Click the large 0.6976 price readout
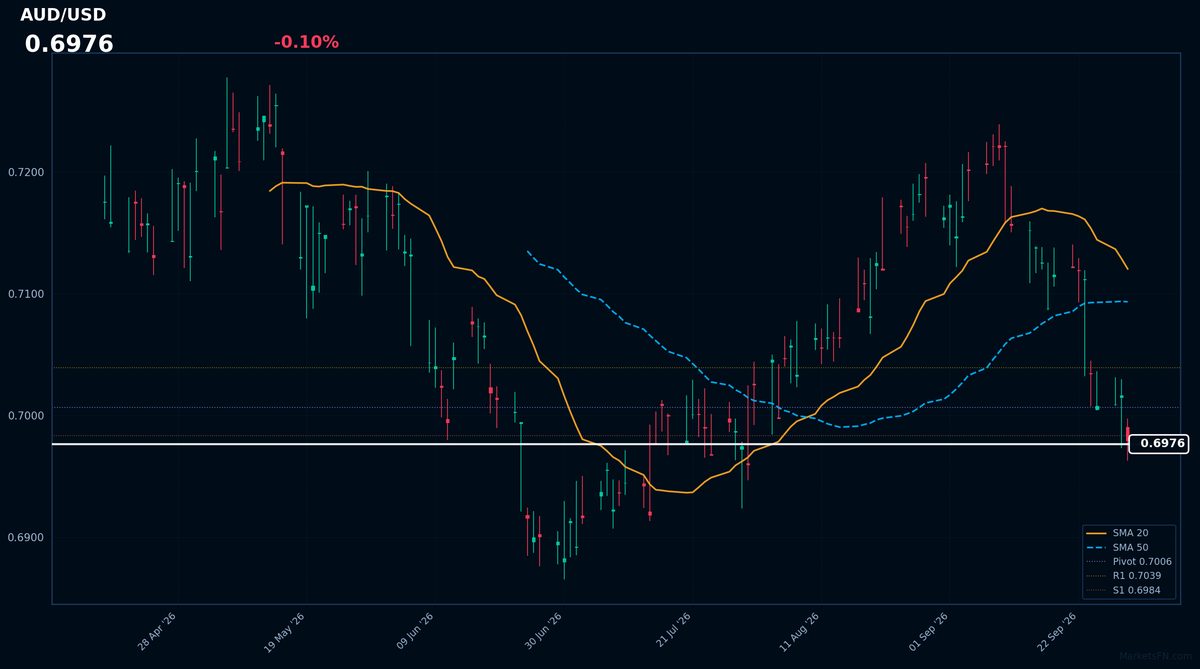 click(x=69, y=45)
